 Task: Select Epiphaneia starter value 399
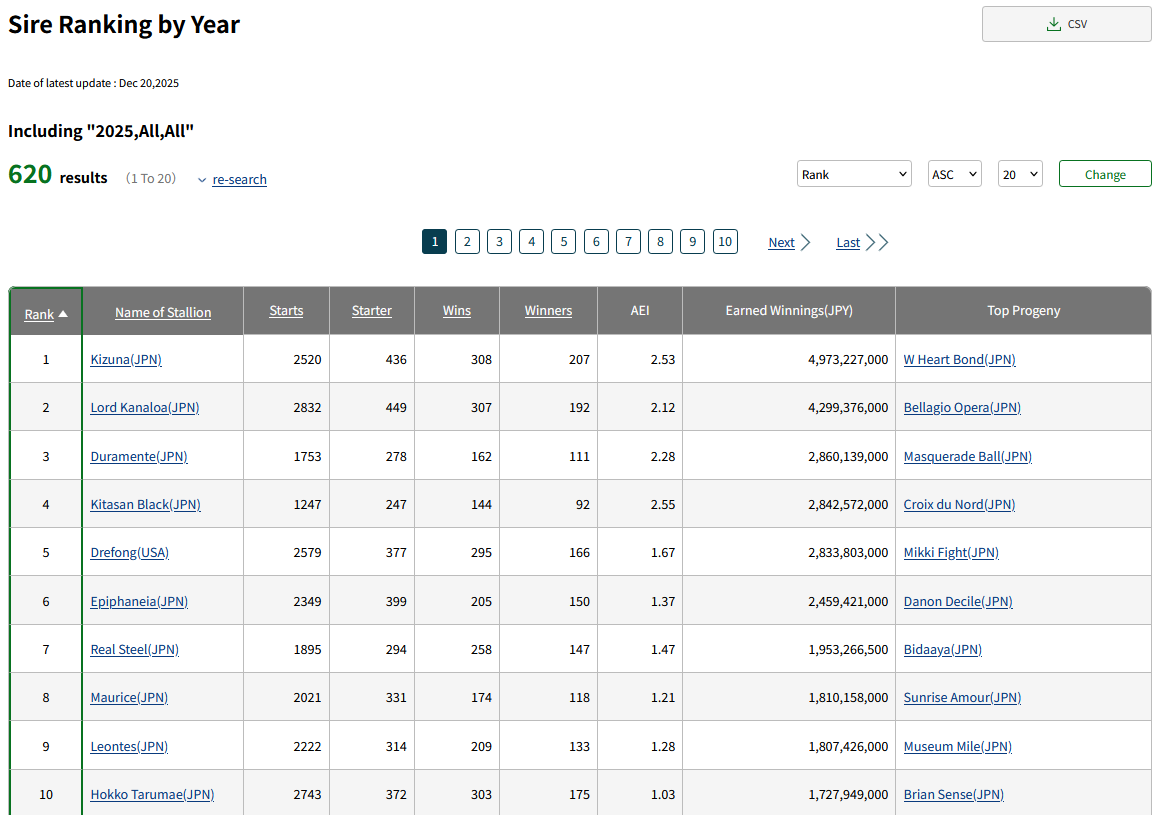click(396, 602)
